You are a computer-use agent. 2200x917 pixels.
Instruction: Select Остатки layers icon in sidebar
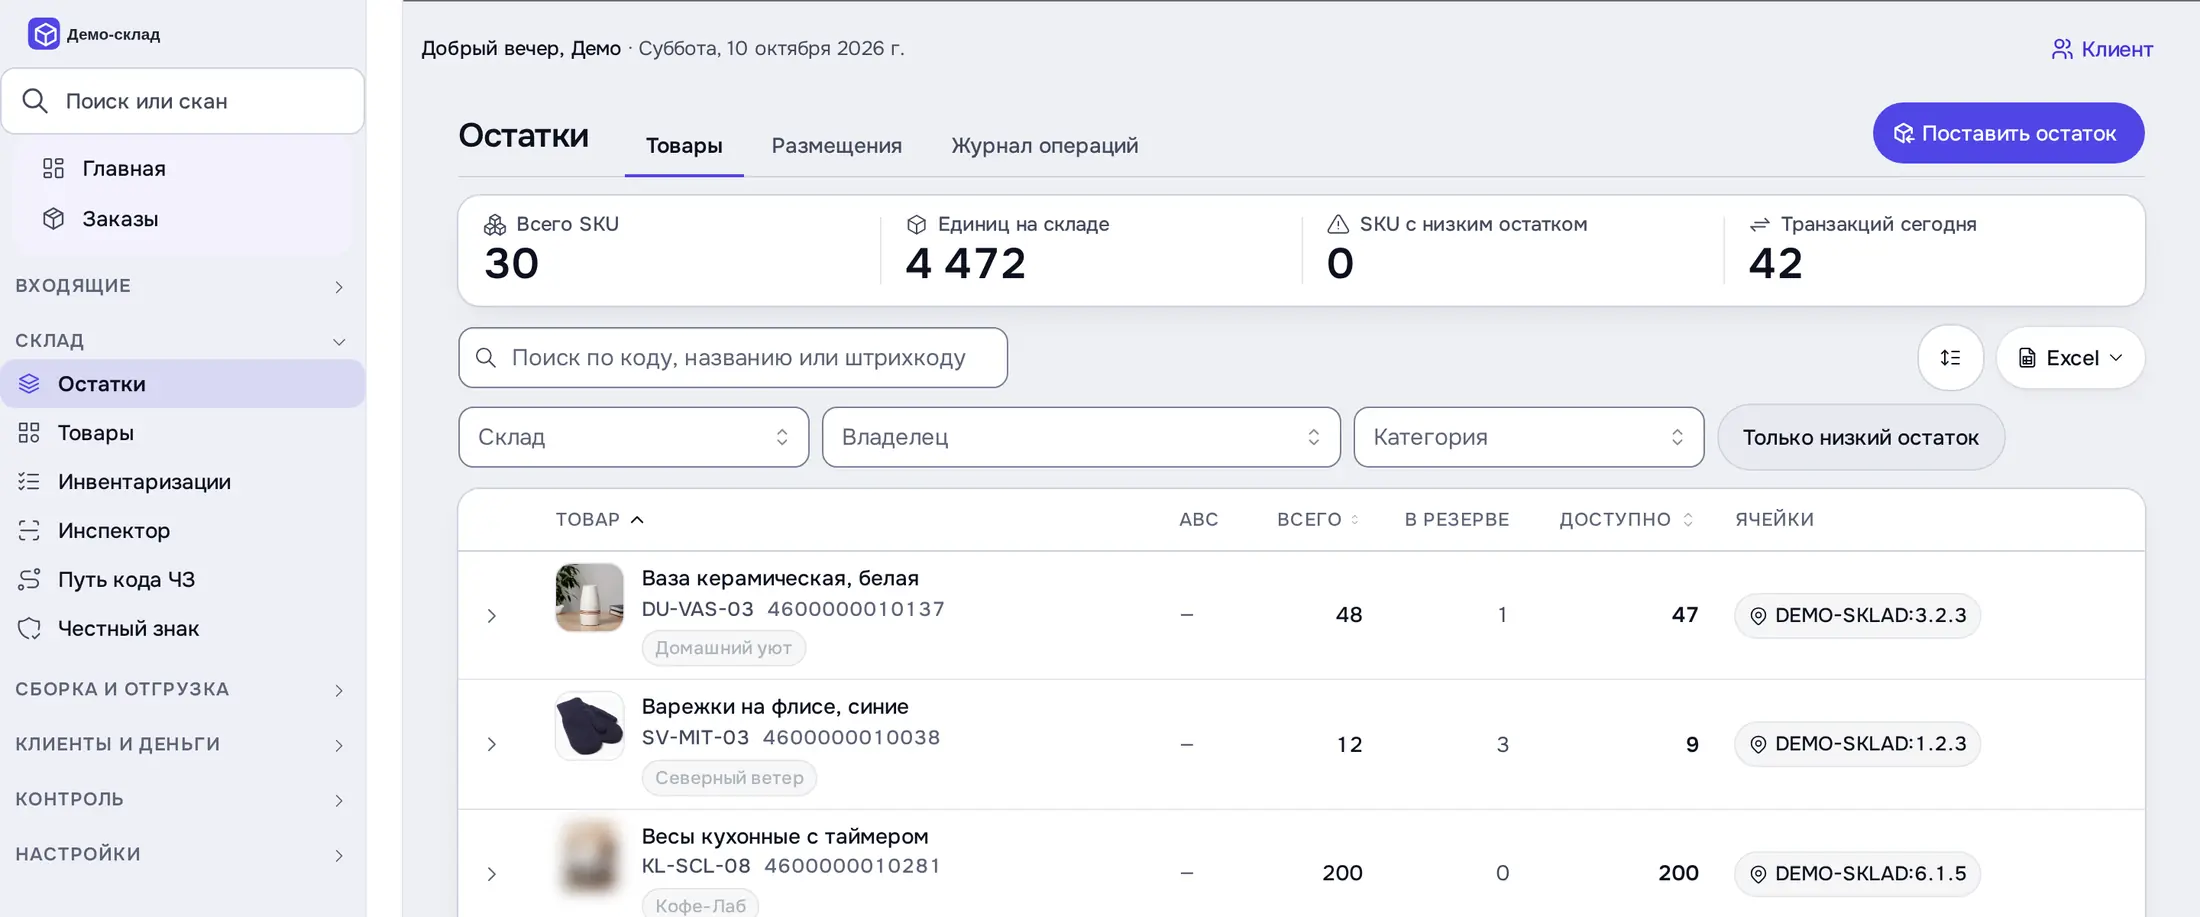(x=29, y=383)
